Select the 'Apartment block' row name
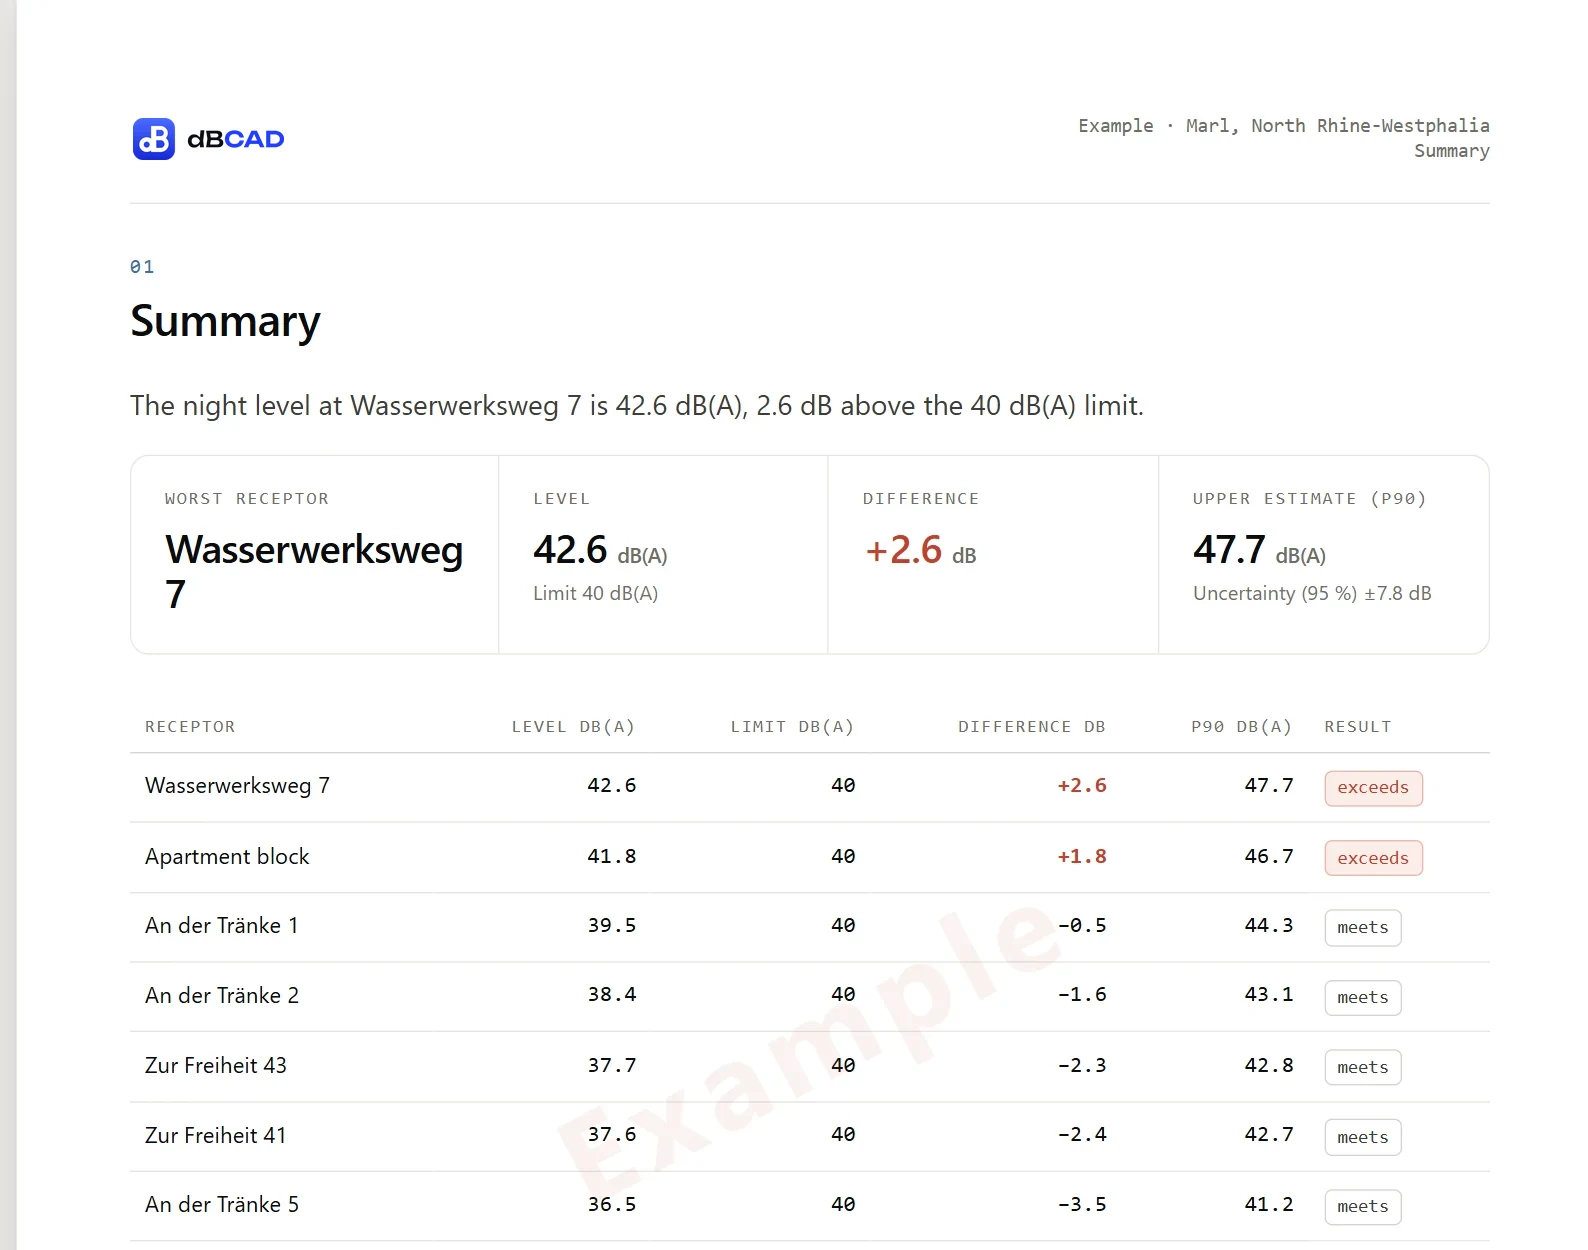 pos(227,857)
